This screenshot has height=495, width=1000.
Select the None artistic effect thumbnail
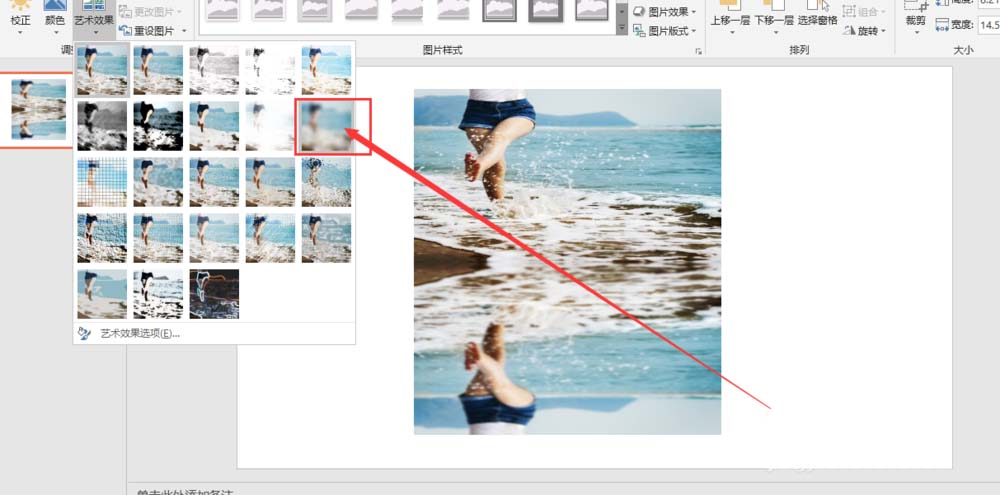(x=102, y=70)
